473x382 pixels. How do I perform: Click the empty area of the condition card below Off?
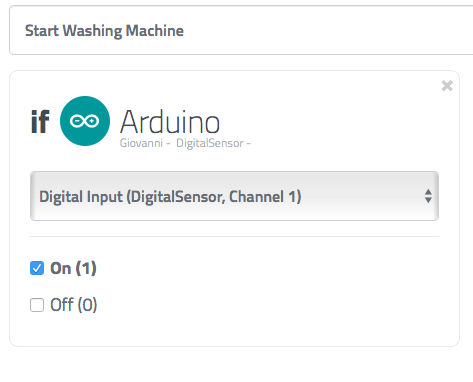pyautogui.click(x=234, y=330)
